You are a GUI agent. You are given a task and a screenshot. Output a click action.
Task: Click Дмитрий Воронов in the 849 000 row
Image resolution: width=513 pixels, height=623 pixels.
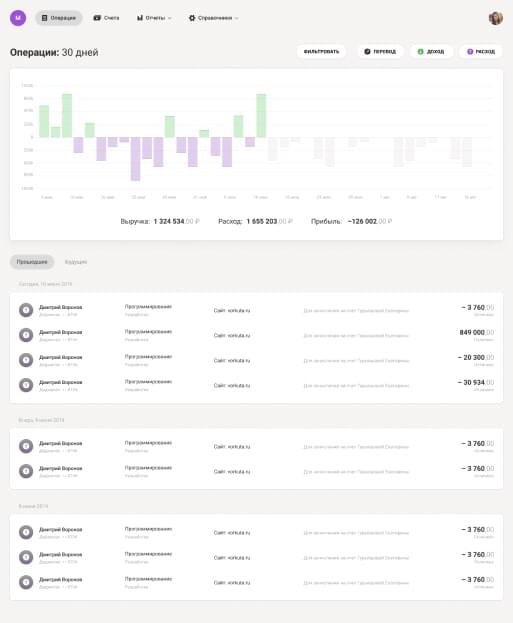(x=60, y=332)
